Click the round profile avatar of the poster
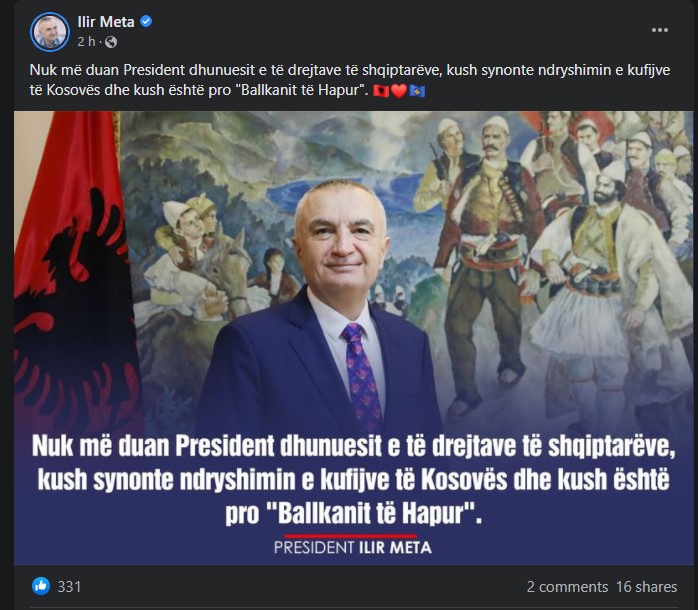 50,32
